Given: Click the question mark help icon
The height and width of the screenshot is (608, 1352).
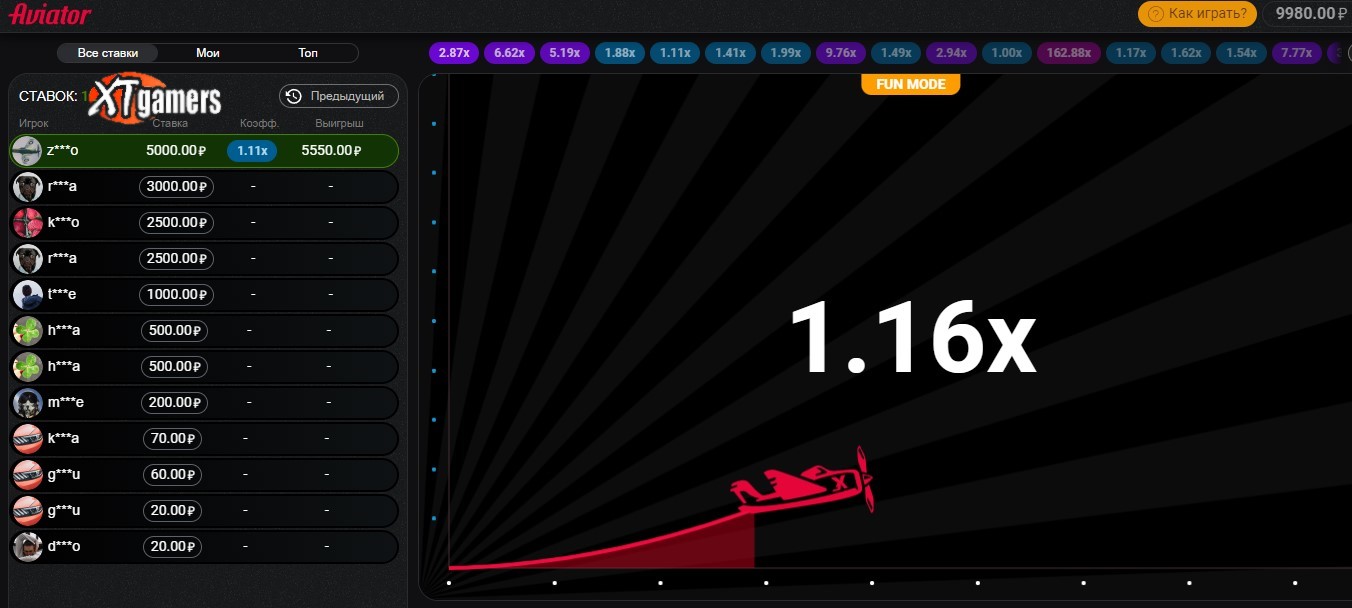Looking at the screenshot, I should [1156, 13].
